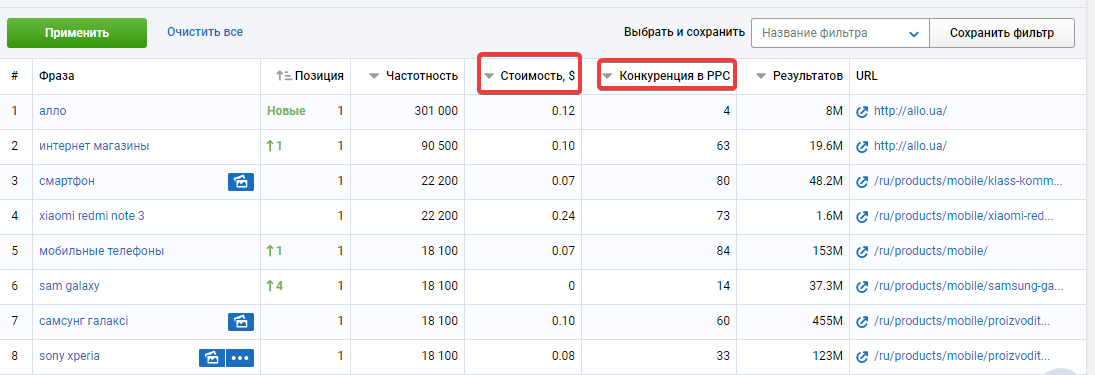The width and height of the screenshot is (1095, 375).
Task: Click the 48.2M results value
Action: [827, 181]
